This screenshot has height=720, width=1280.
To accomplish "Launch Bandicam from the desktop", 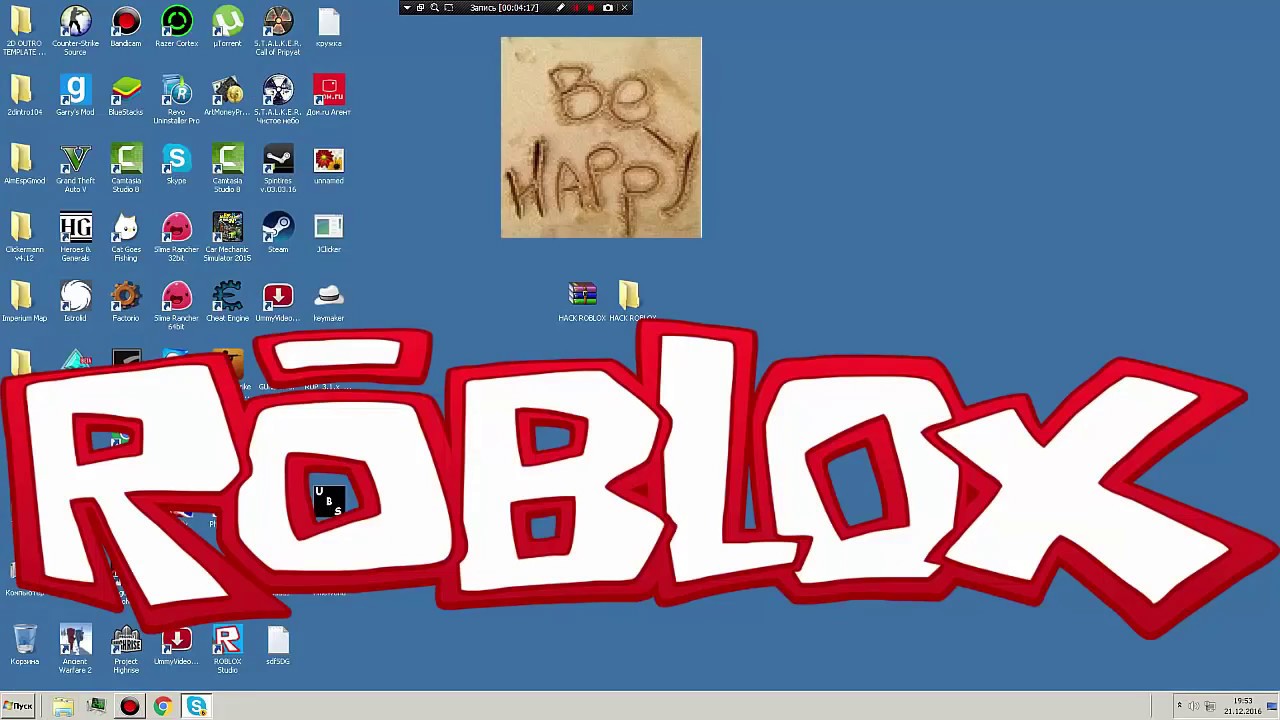I will pyautogui.click(x=126, y=27).
